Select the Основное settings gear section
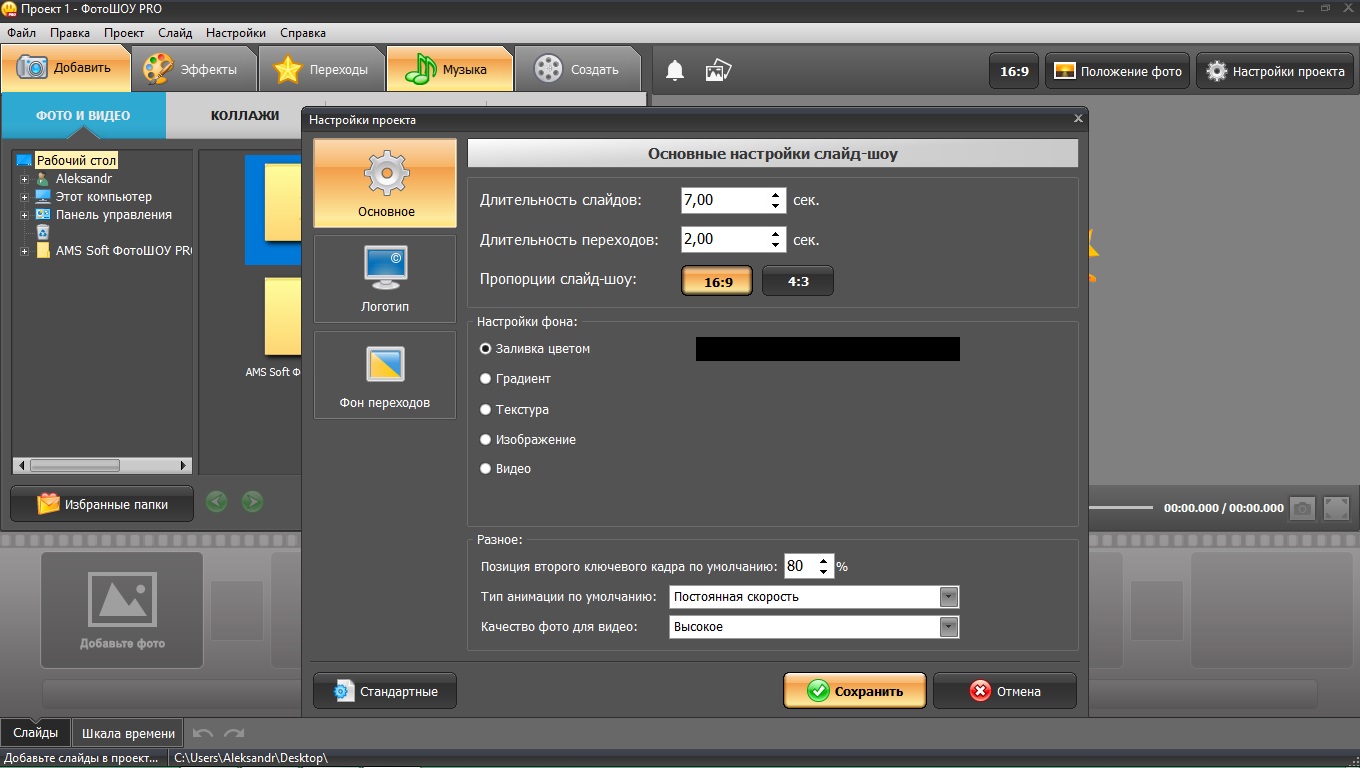 [x=385, y=183]
